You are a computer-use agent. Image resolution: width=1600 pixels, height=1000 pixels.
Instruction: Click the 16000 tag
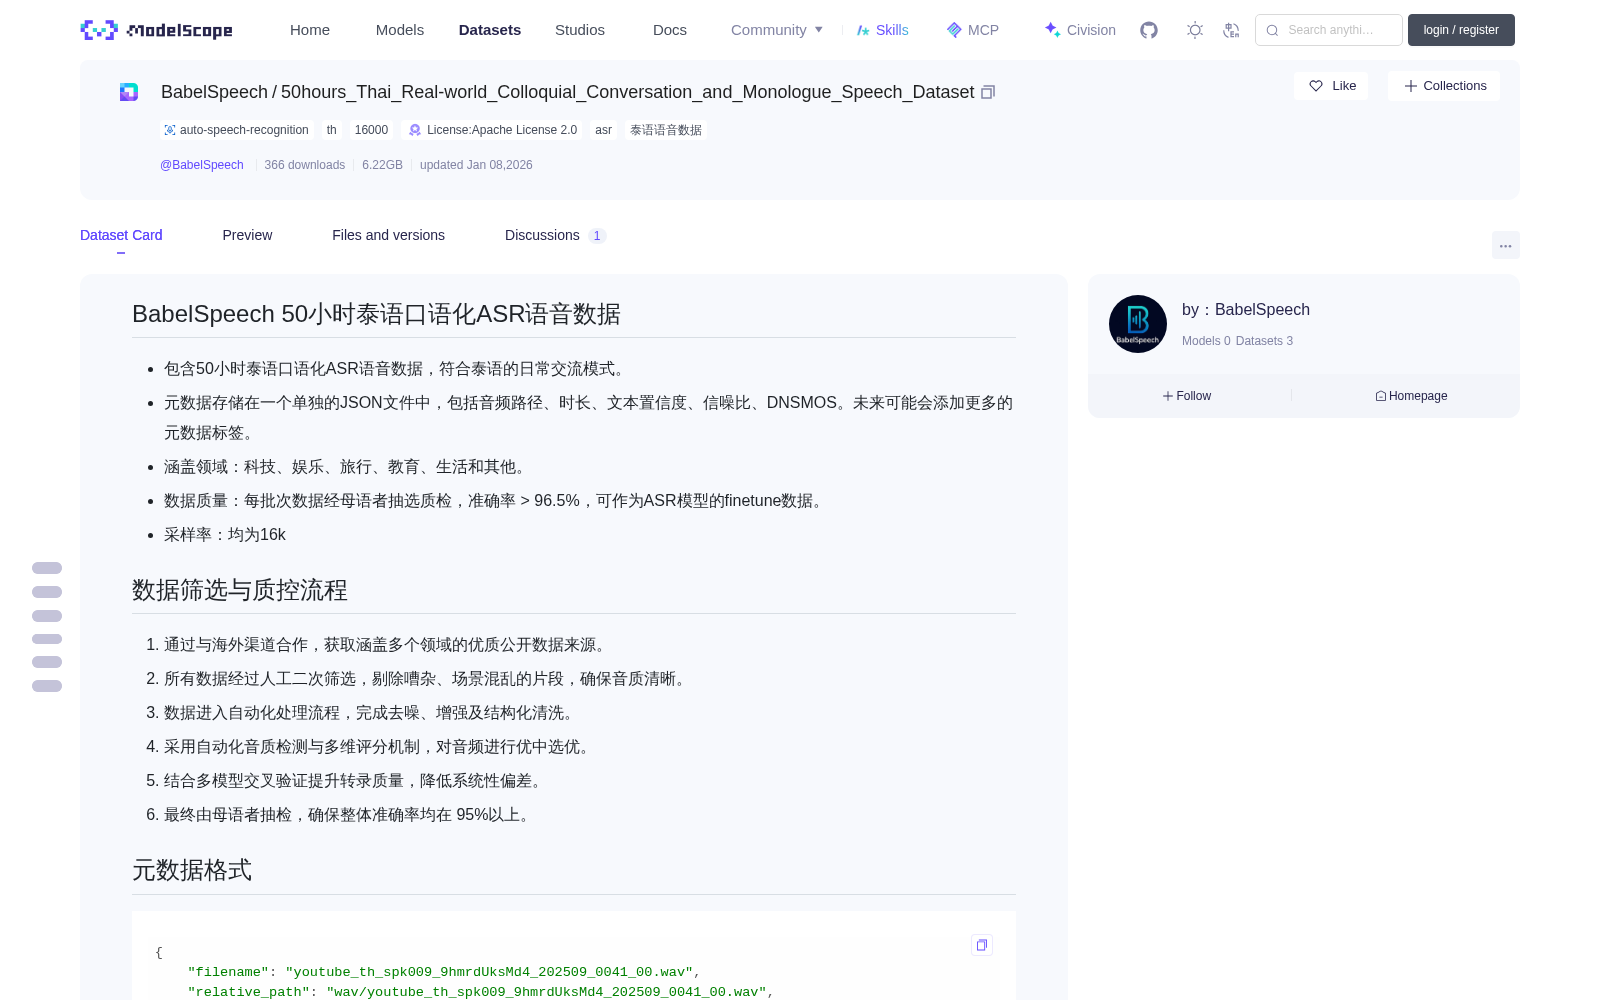[371, 130]
